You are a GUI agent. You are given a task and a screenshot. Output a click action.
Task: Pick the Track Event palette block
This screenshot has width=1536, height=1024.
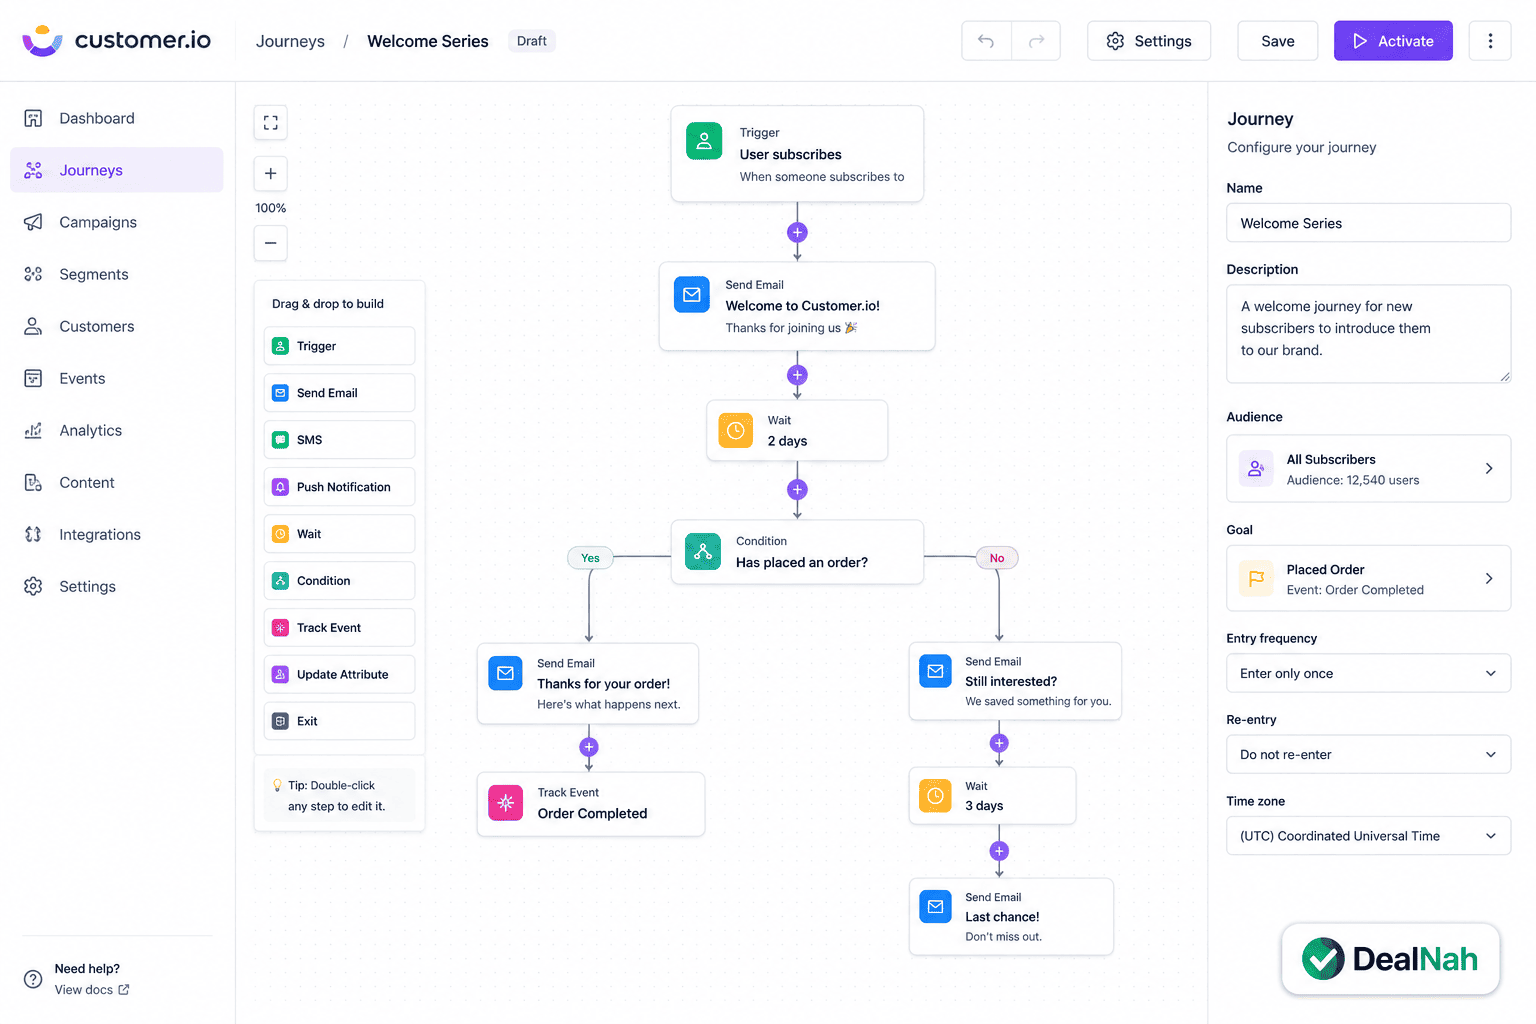339,628
